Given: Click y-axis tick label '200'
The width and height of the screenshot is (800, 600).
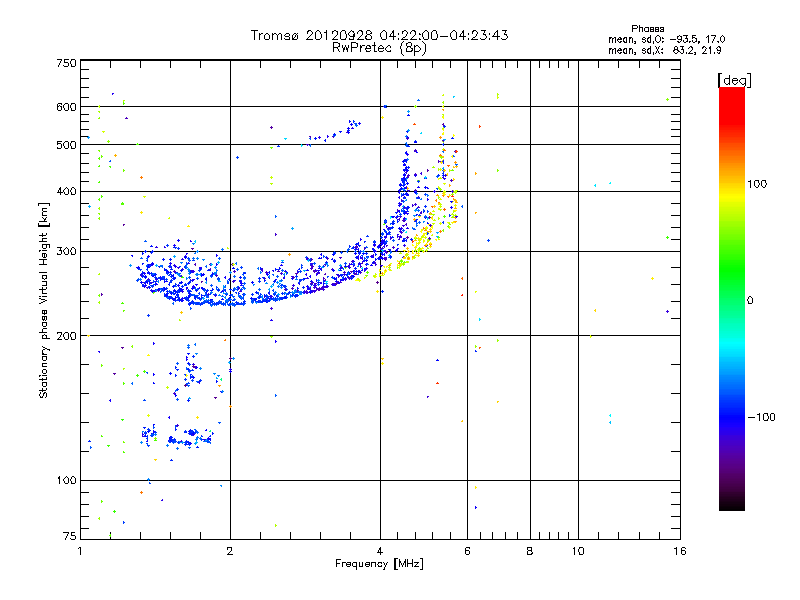Looking at the screenshot, I should pos(66,336).
